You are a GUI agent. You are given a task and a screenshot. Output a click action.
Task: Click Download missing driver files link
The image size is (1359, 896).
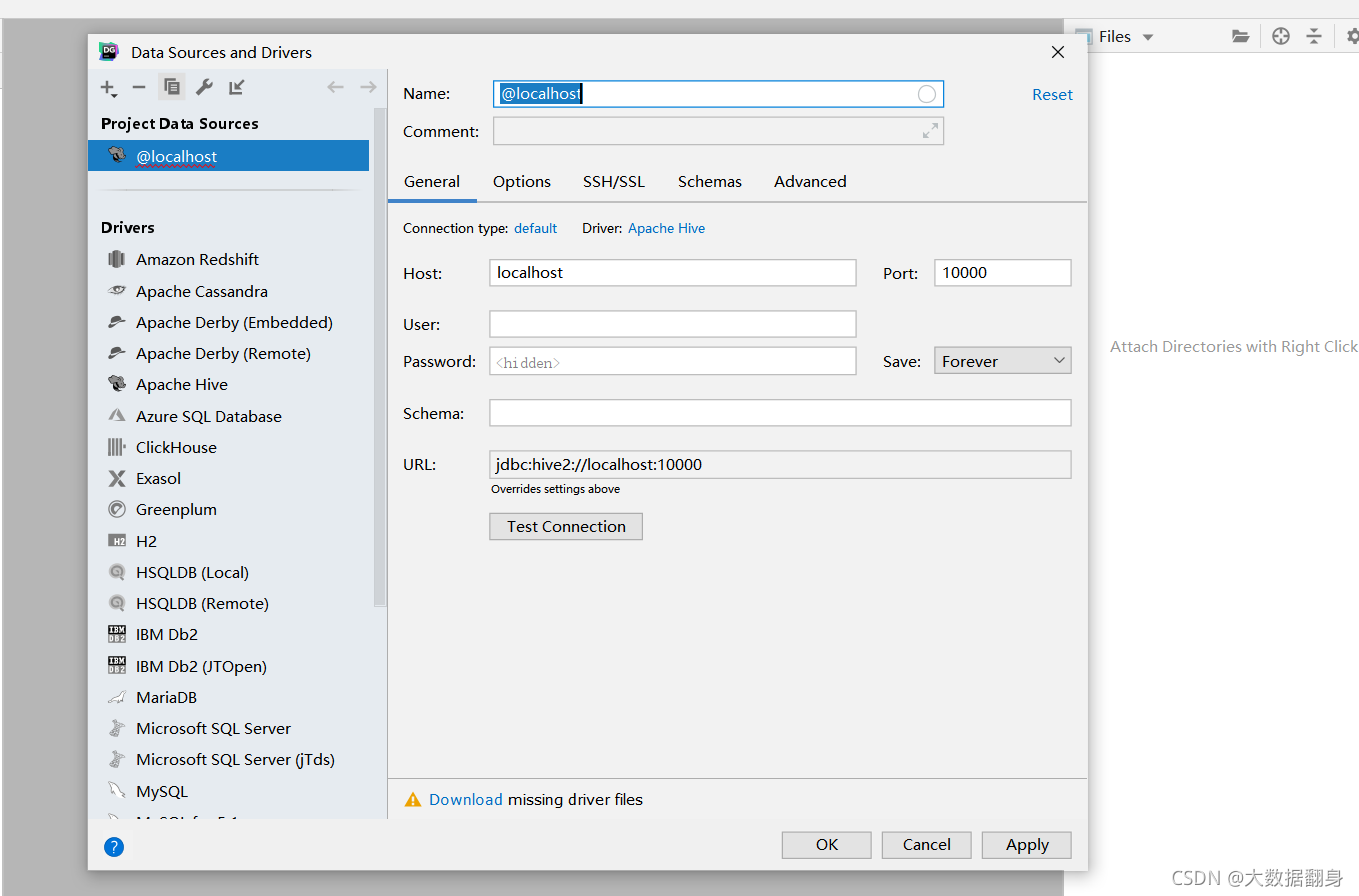(x=466, y=800)
